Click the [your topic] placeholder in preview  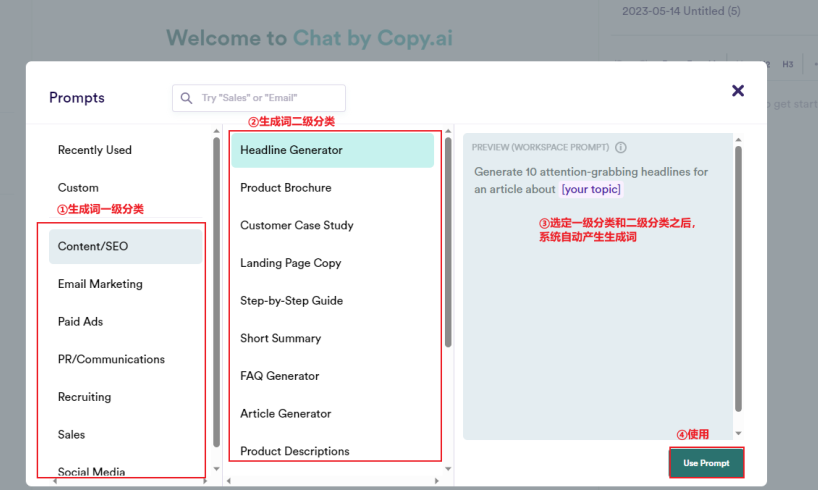point(591,189)
